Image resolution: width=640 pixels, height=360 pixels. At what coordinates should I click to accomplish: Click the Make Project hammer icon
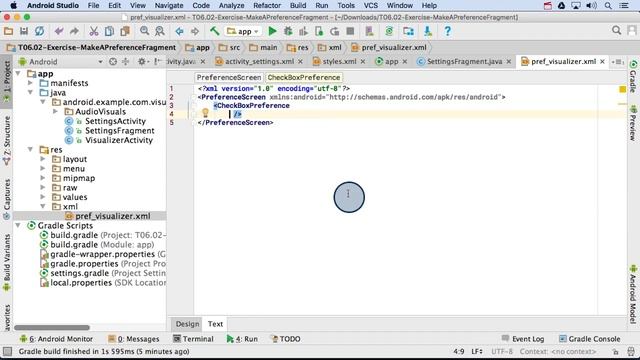tap(214, 31)
